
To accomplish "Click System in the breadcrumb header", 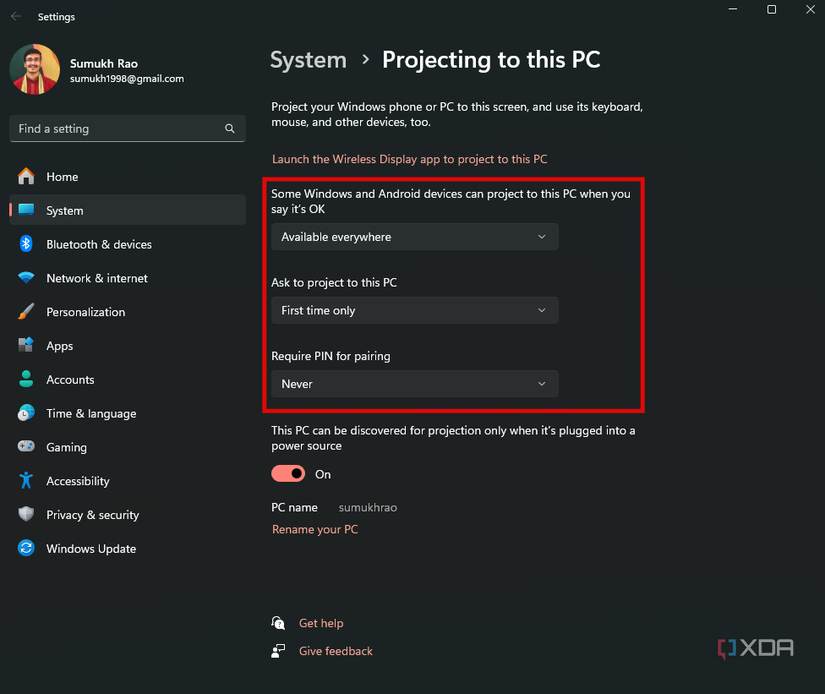I will [308, 60].
